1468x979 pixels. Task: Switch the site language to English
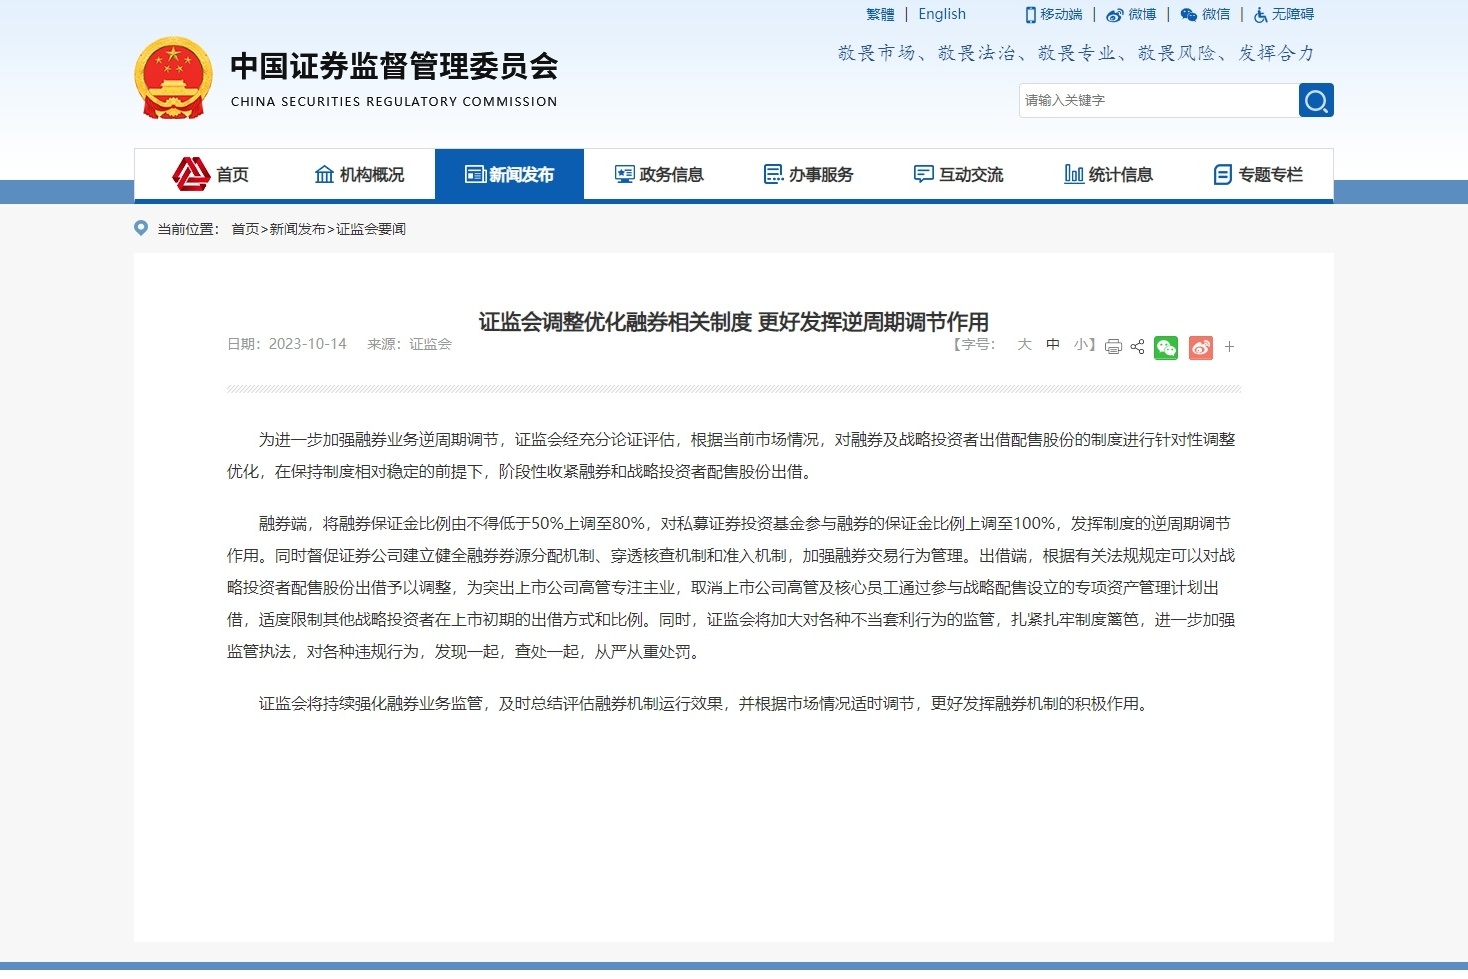tap(942, 14)
